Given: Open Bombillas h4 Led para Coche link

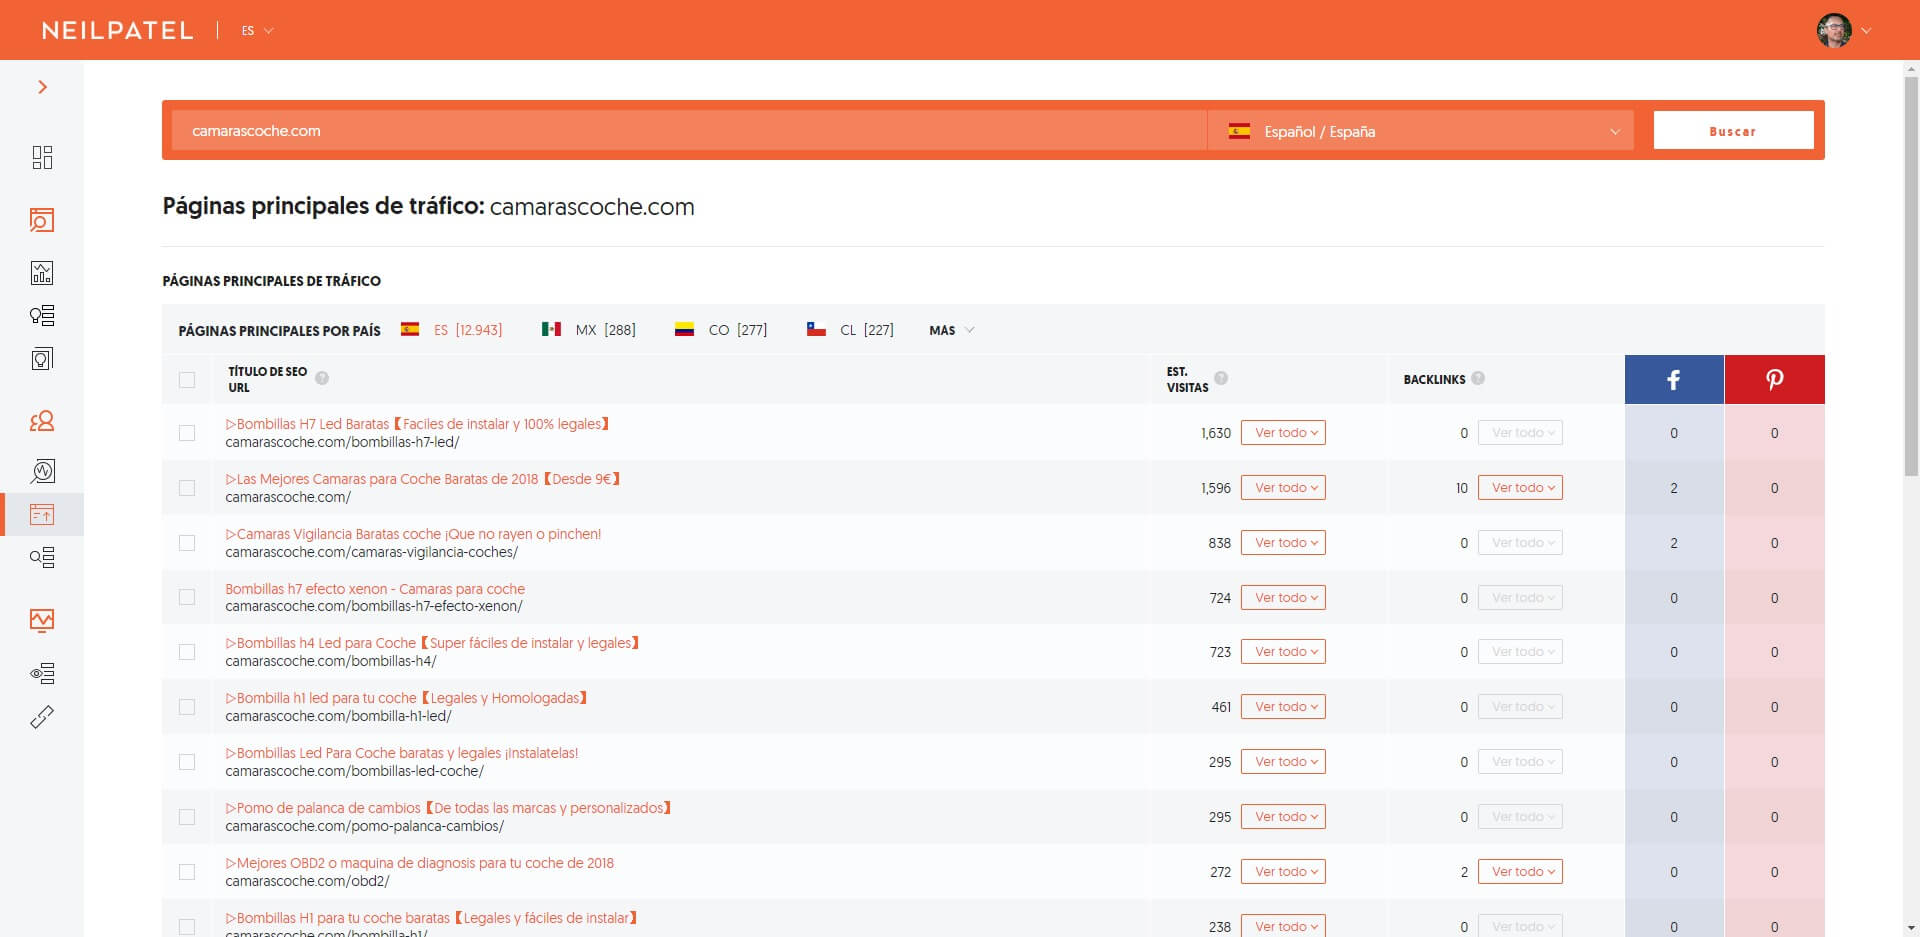Looking at the screenshot, I should pyautogui.click(x=432, y=643).
